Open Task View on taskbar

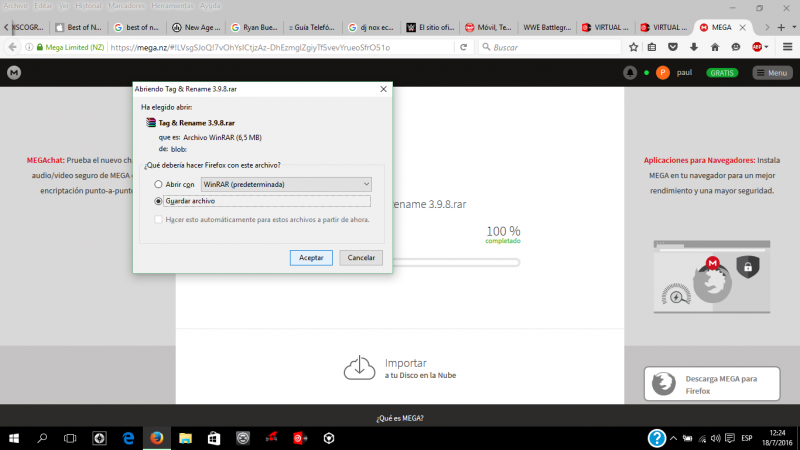(70, 438)
